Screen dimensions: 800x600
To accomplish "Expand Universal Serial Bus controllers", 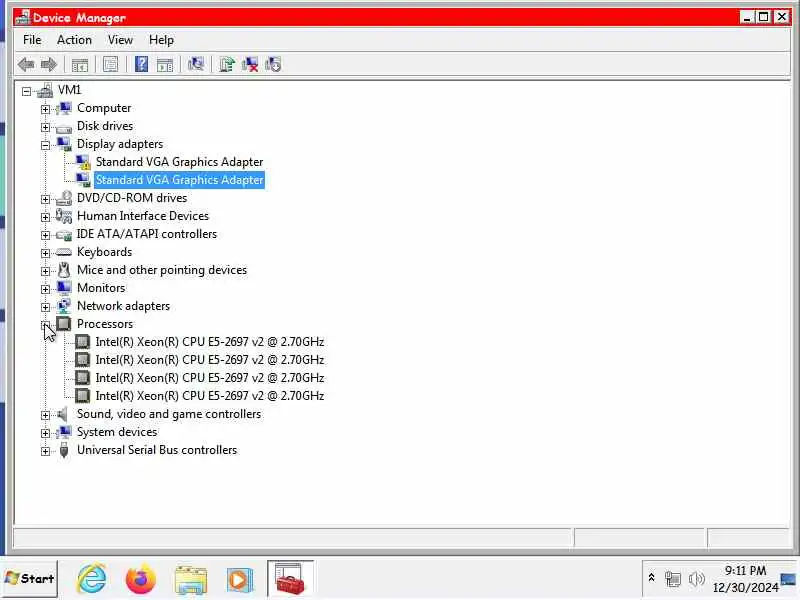I will tap(45, 451).
